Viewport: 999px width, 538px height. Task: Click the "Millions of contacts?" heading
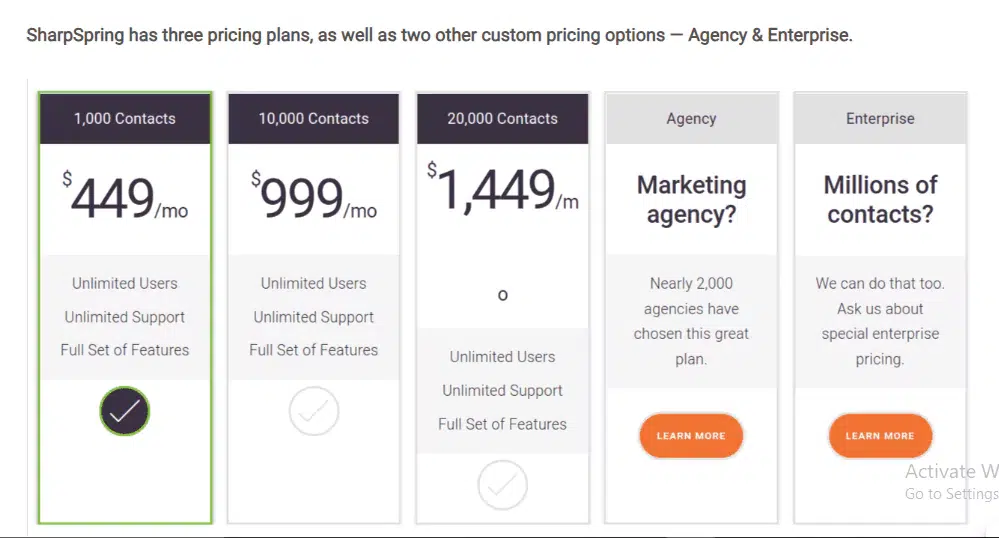(x=880, y=199)
